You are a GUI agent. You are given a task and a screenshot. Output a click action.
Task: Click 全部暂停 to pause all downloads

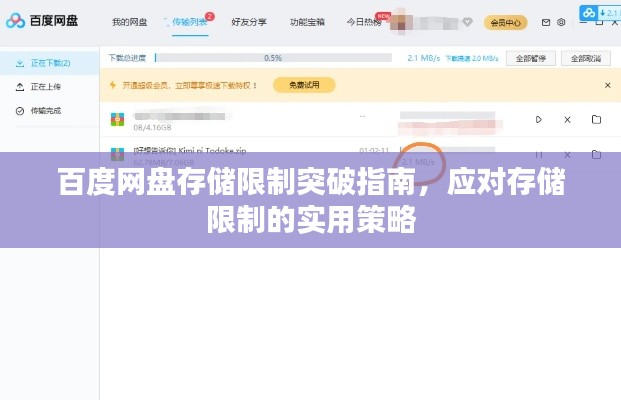[531, 58]
